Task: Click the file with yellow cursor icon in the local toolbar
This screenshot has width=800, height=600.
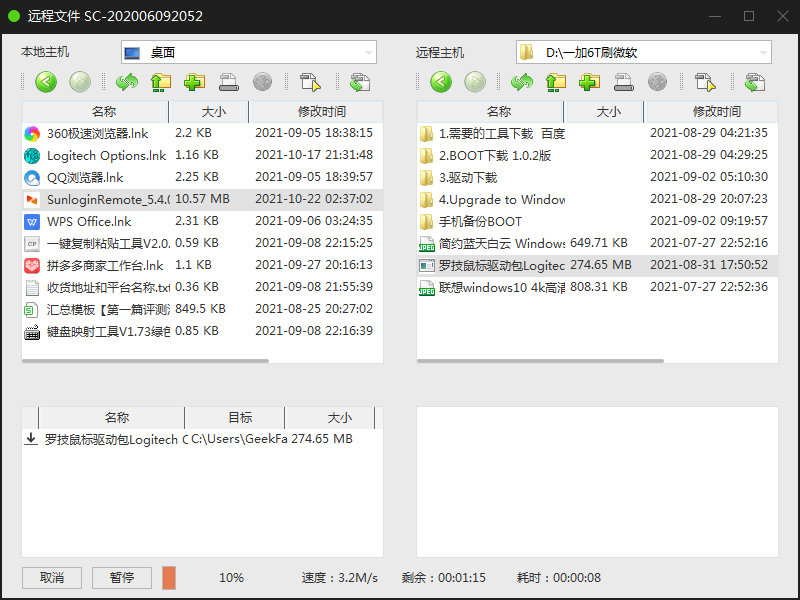Action: pos(310,82)
